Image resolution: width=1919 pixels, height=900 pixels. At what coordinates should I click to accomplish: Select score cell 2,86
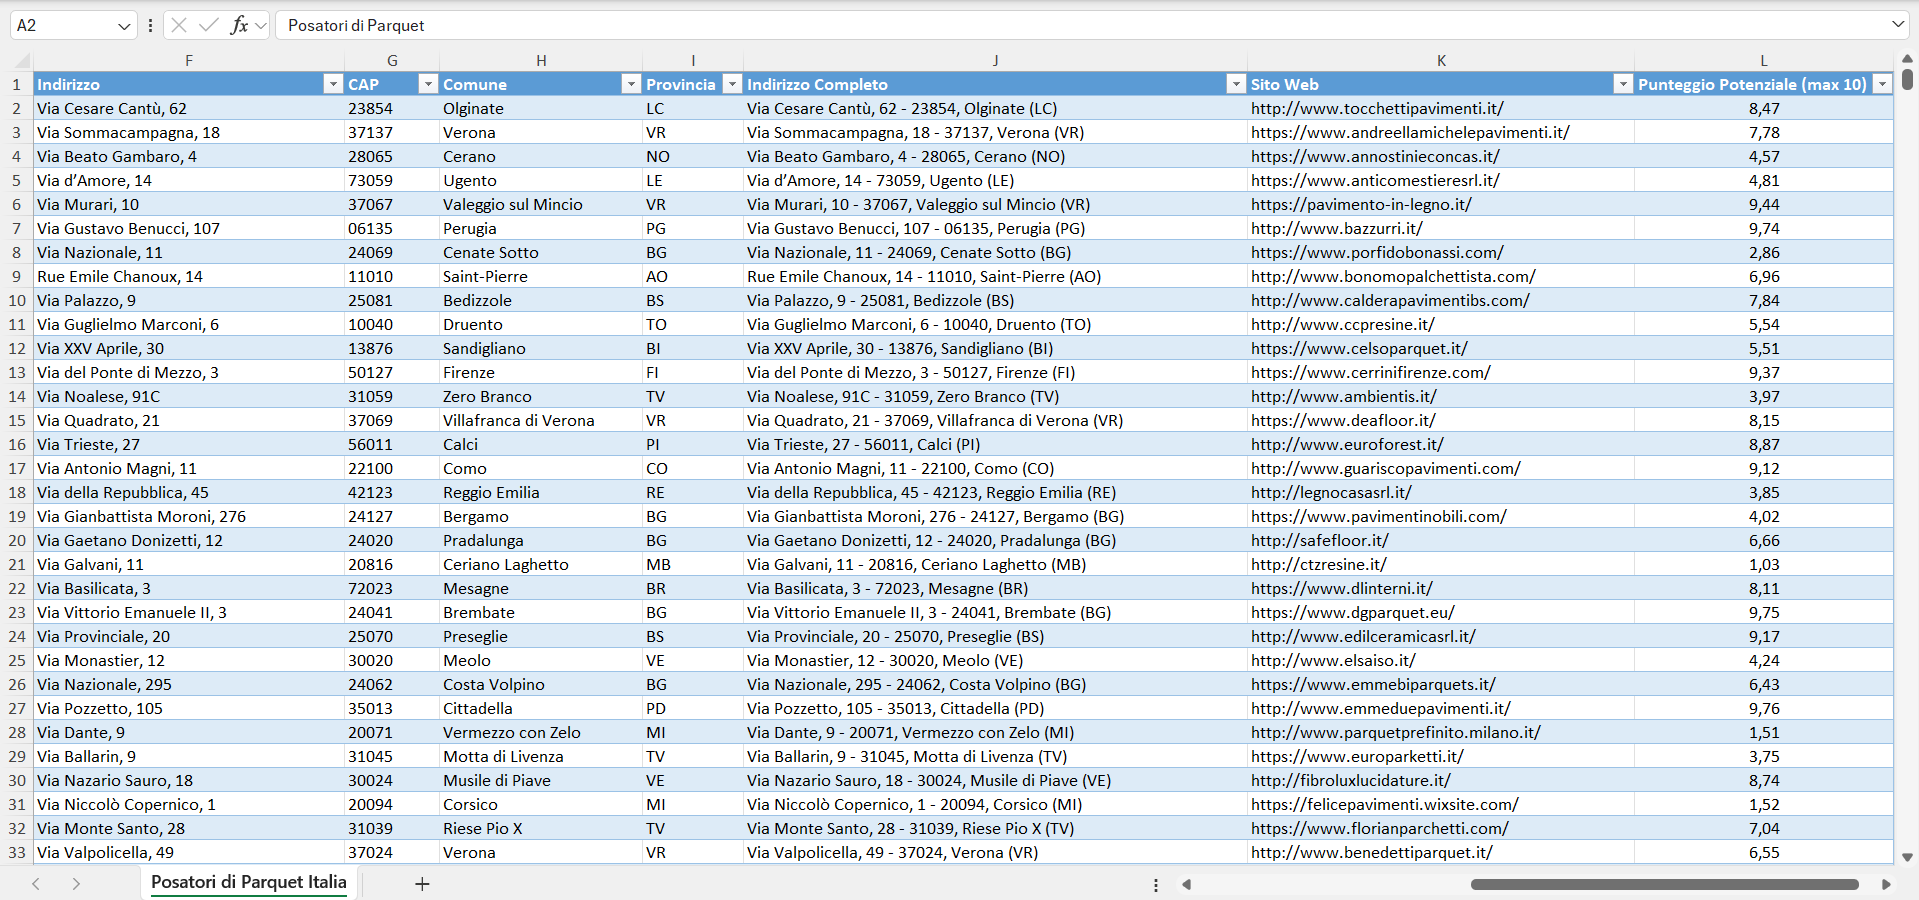point(1764,252)
